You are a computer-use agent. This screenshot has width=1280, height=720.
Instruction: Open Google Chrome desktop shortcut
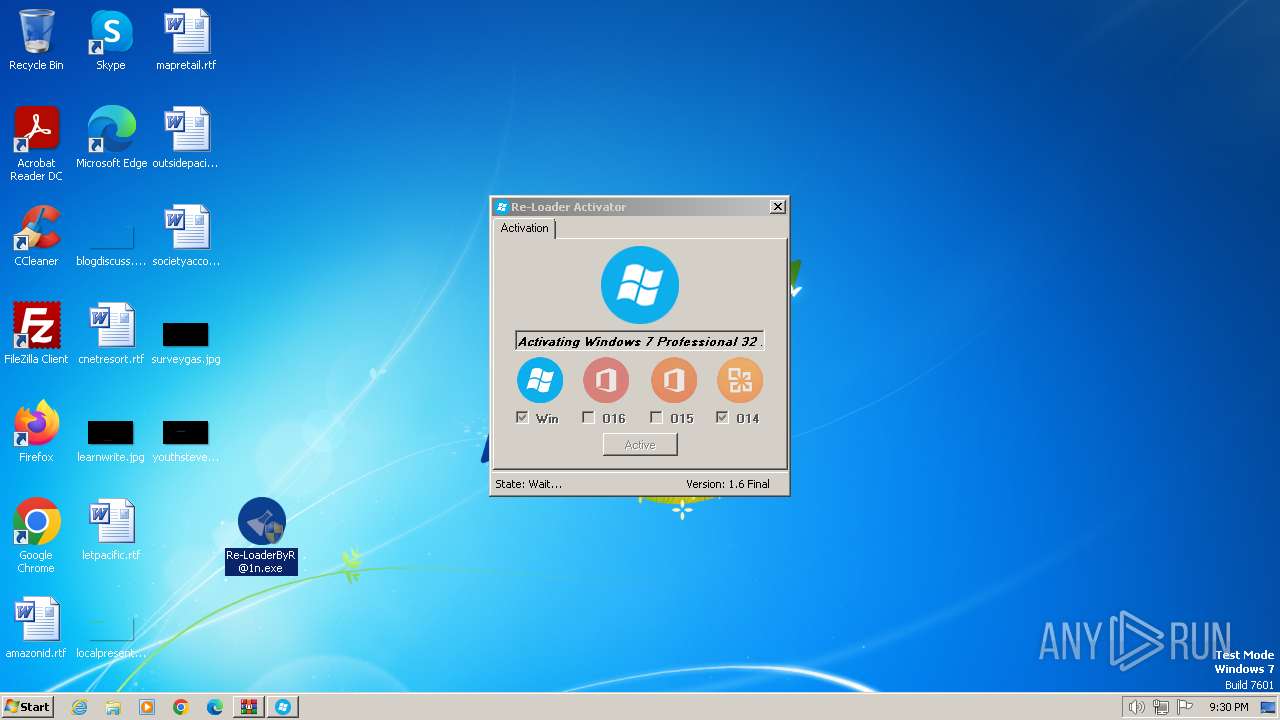coord(36,536)
